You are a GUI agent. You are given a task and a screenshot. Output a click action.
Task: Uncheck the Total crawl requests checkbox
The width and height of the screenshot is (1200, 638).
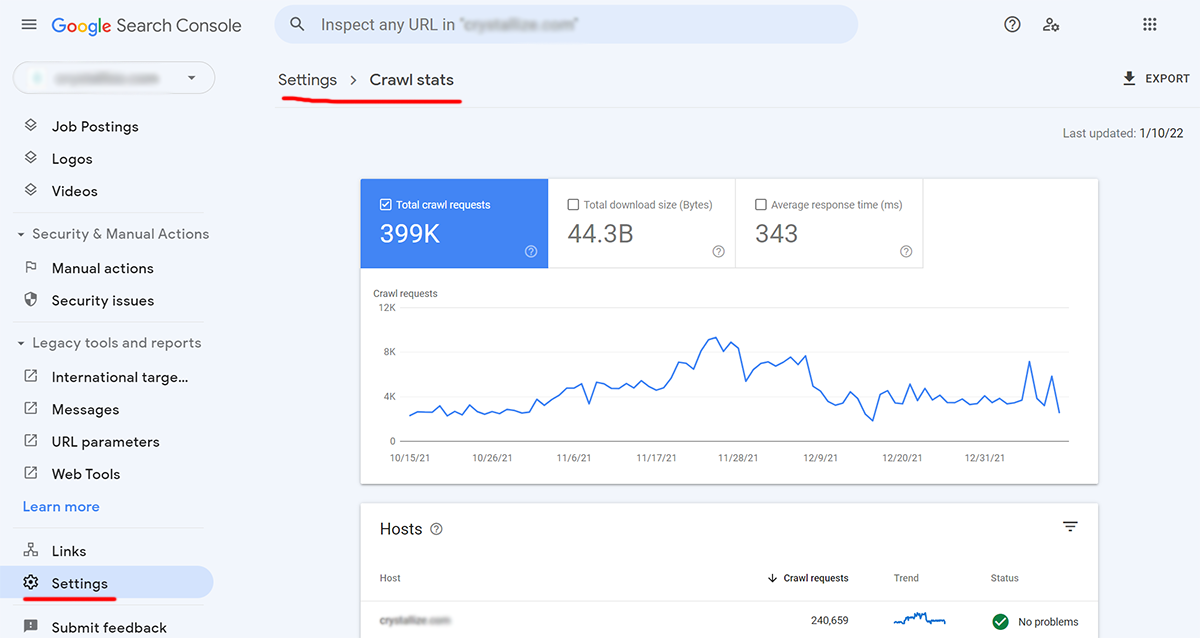tap(386, 205)
